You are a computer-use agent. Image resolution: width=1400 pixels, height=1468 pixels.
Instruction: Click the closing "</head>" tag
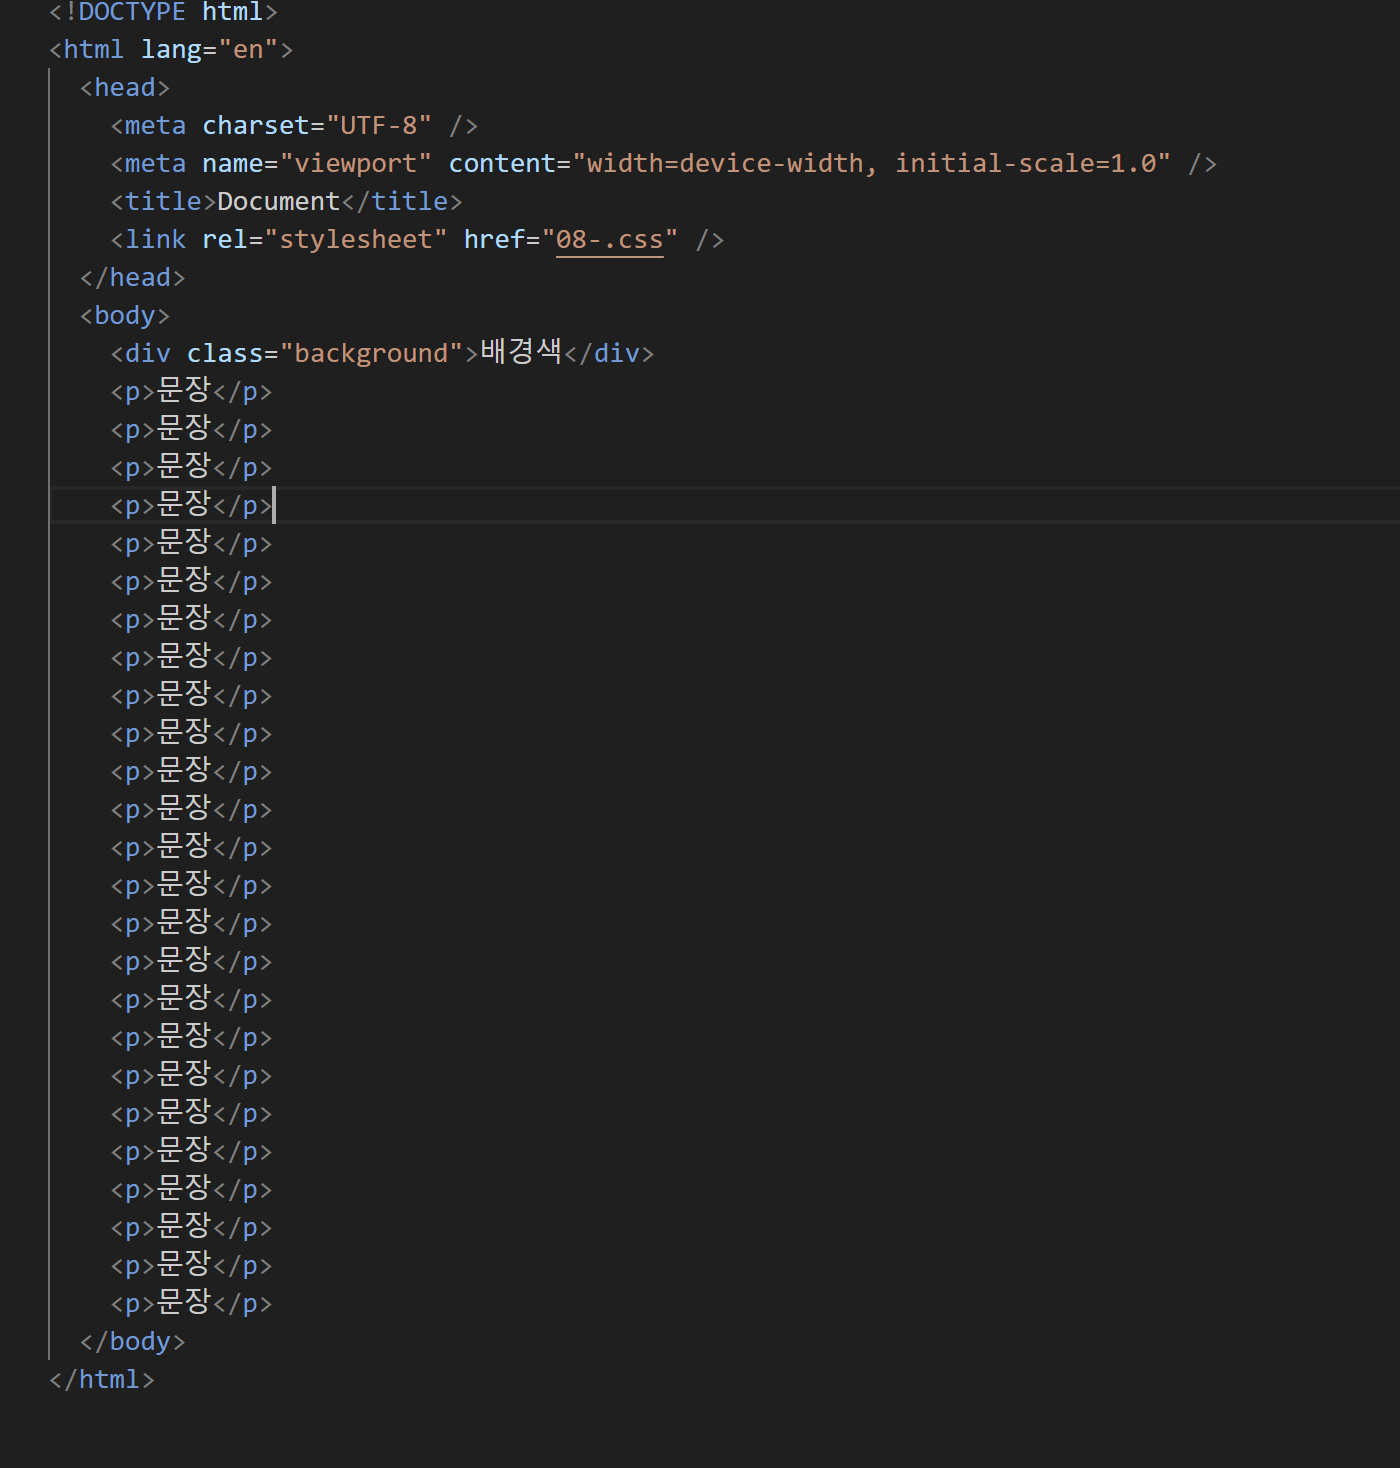tap(133, 278)
